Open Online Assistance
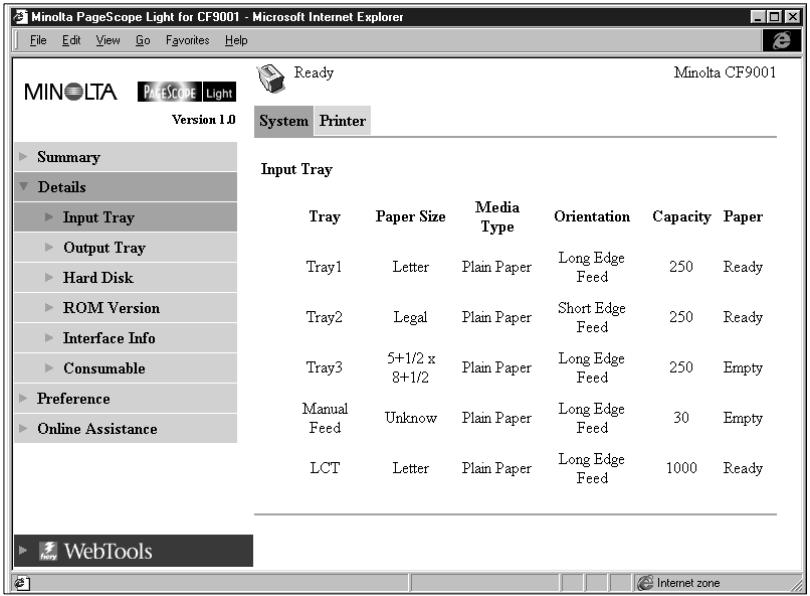This screenshot has height=596, width=810. [x=126, y=428]
